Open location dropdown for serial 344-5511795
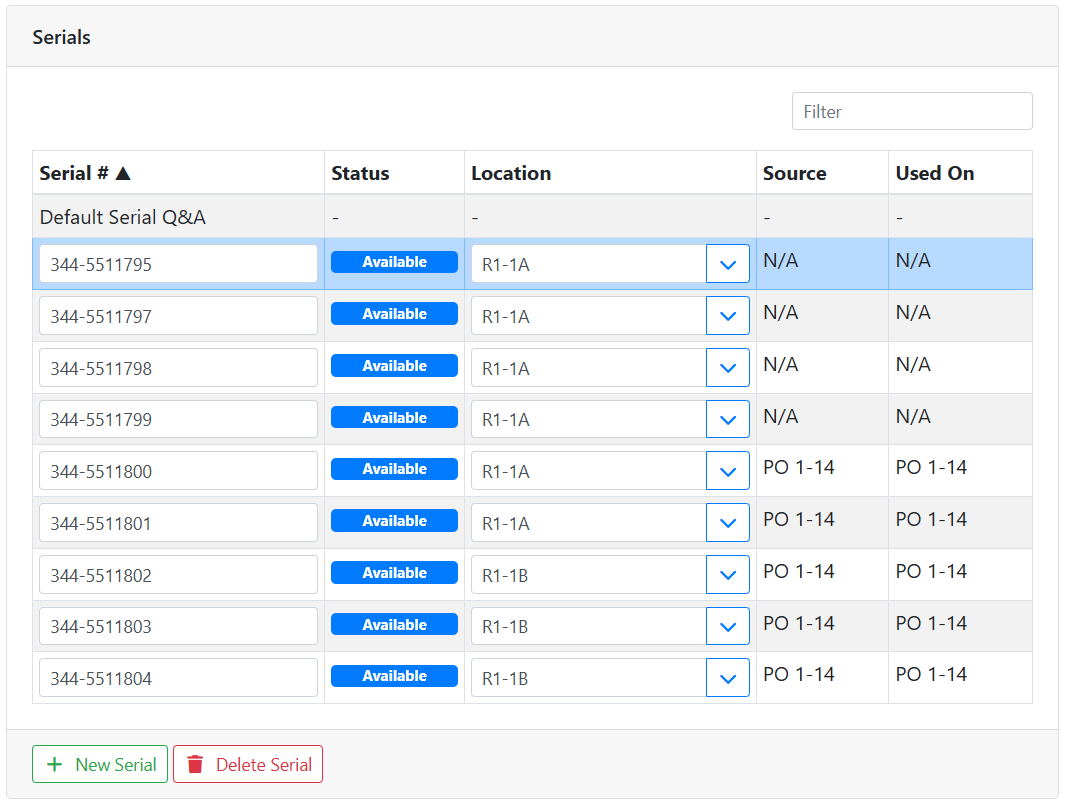Screen dimensions: 1071x810 [x=727, y=264]
